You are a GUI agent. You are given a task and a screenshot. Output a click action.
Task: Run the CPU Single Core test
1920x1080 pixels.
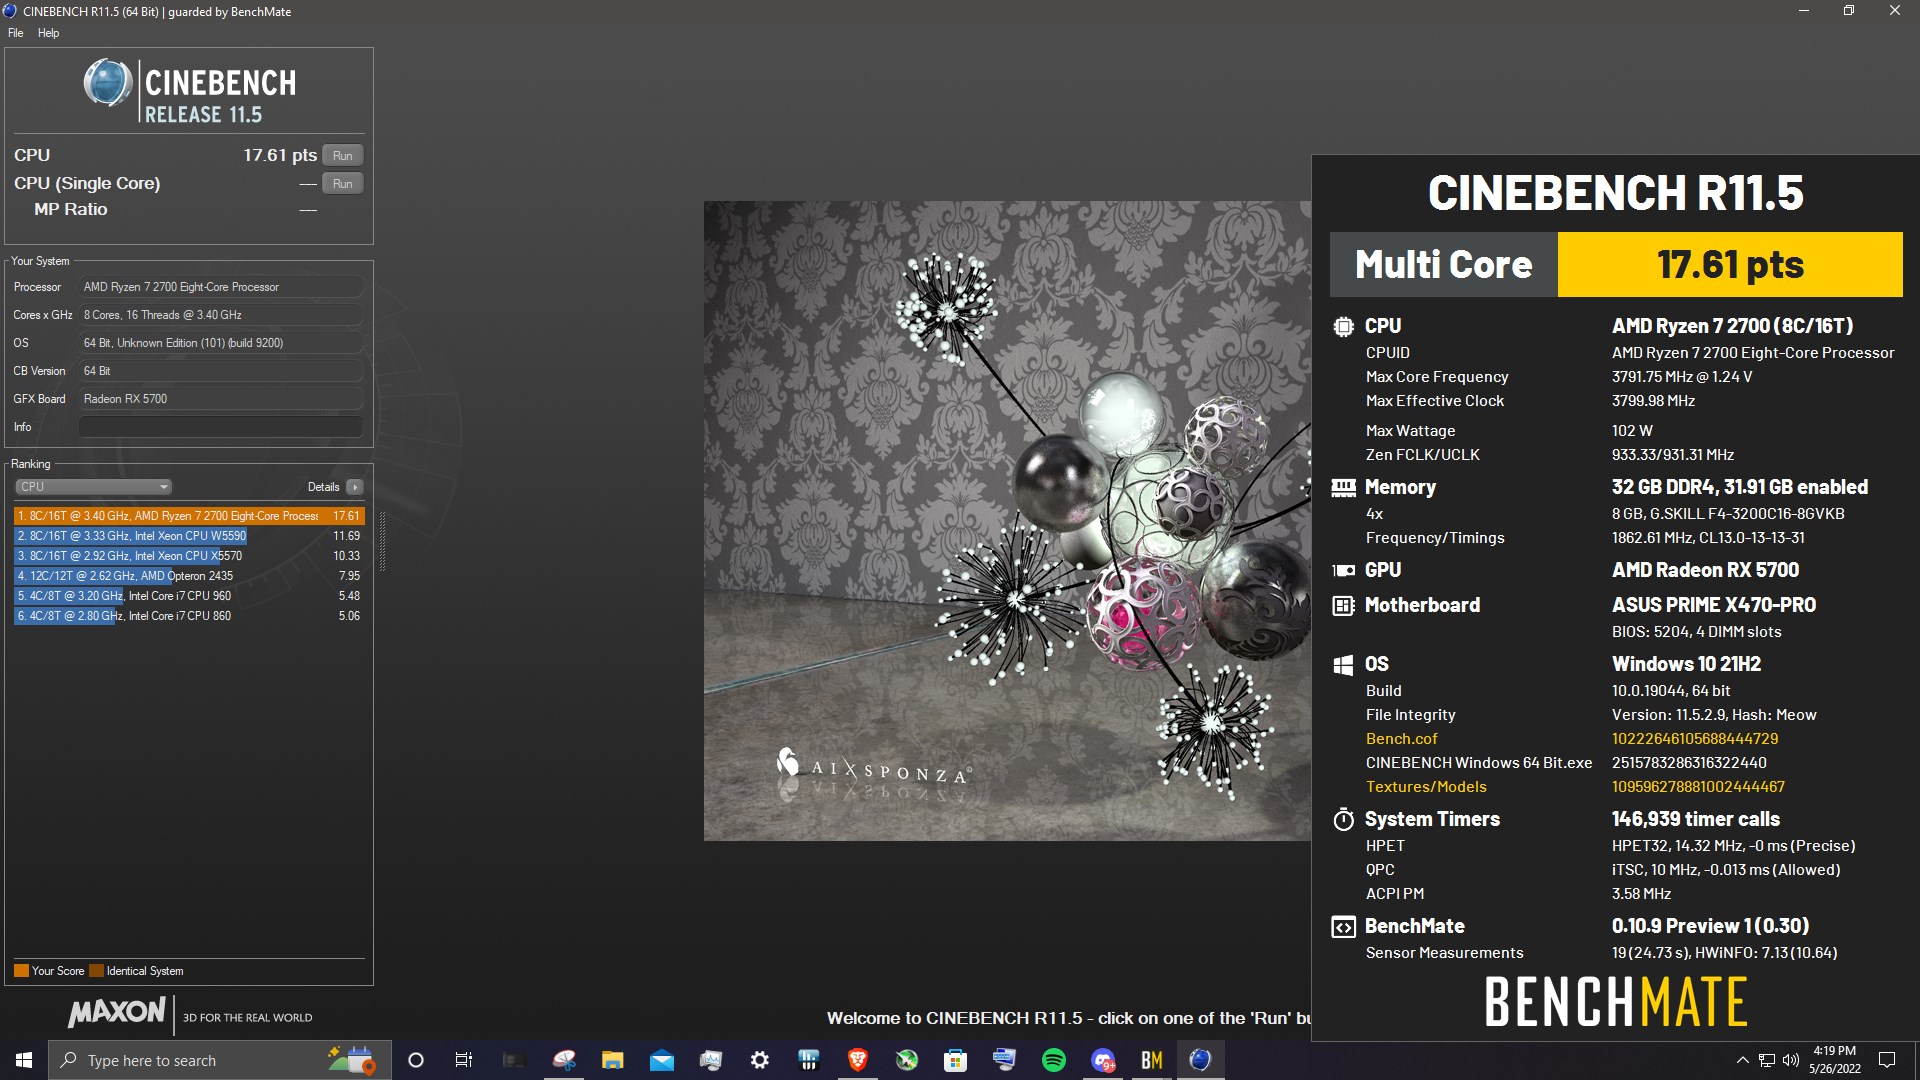[342, 183]
